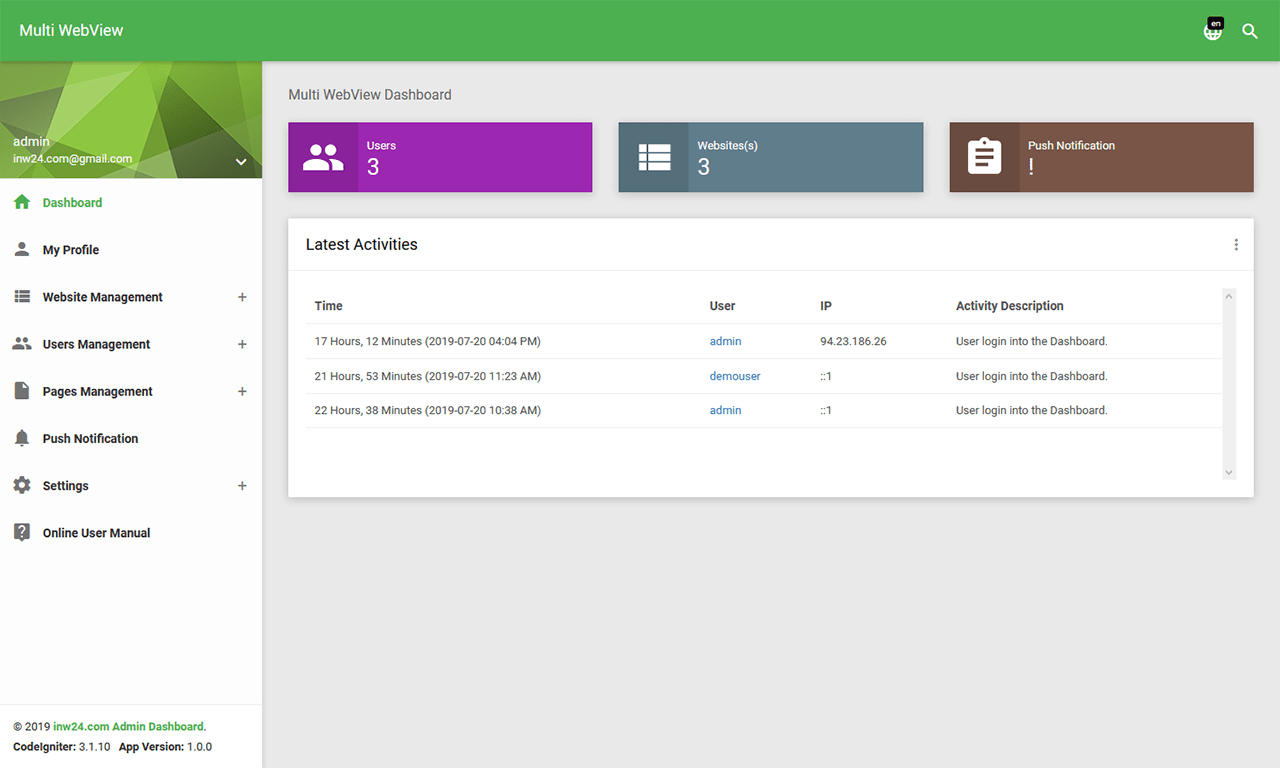Open the demouser user link
The width and height of the screenshot is (1280, 768).
(735, 376)
